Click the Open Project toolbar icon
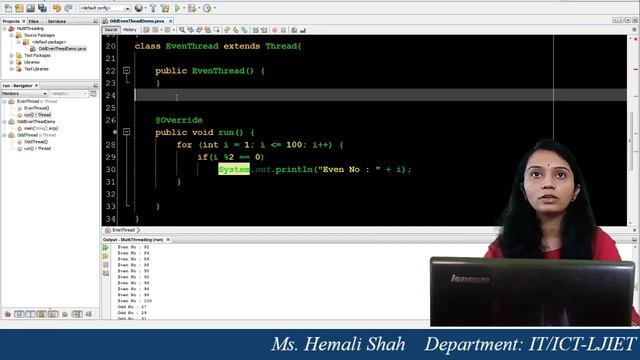Viewport: 640px width, 360px height. tap(31, 8)
